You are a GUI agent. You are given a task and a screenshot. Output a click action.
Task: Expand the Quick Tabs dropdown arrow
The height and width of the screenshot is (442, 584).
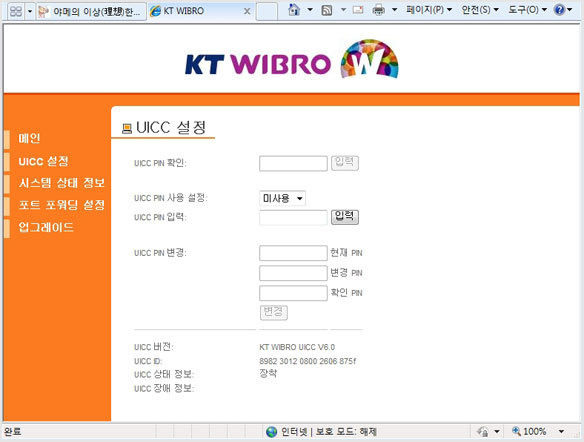coord(30,12)
